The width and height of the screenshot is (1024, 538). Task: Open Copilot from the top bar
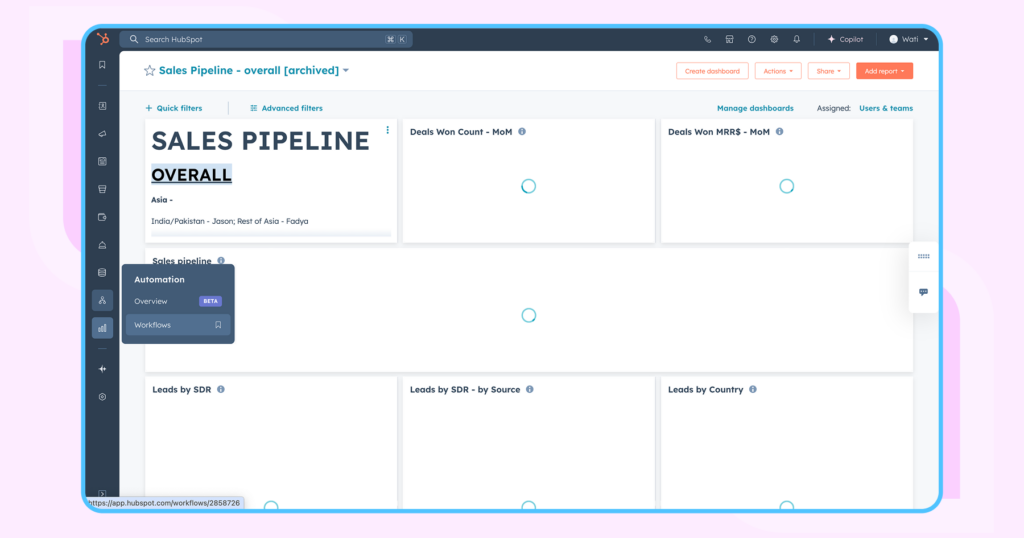click(845, 39)
